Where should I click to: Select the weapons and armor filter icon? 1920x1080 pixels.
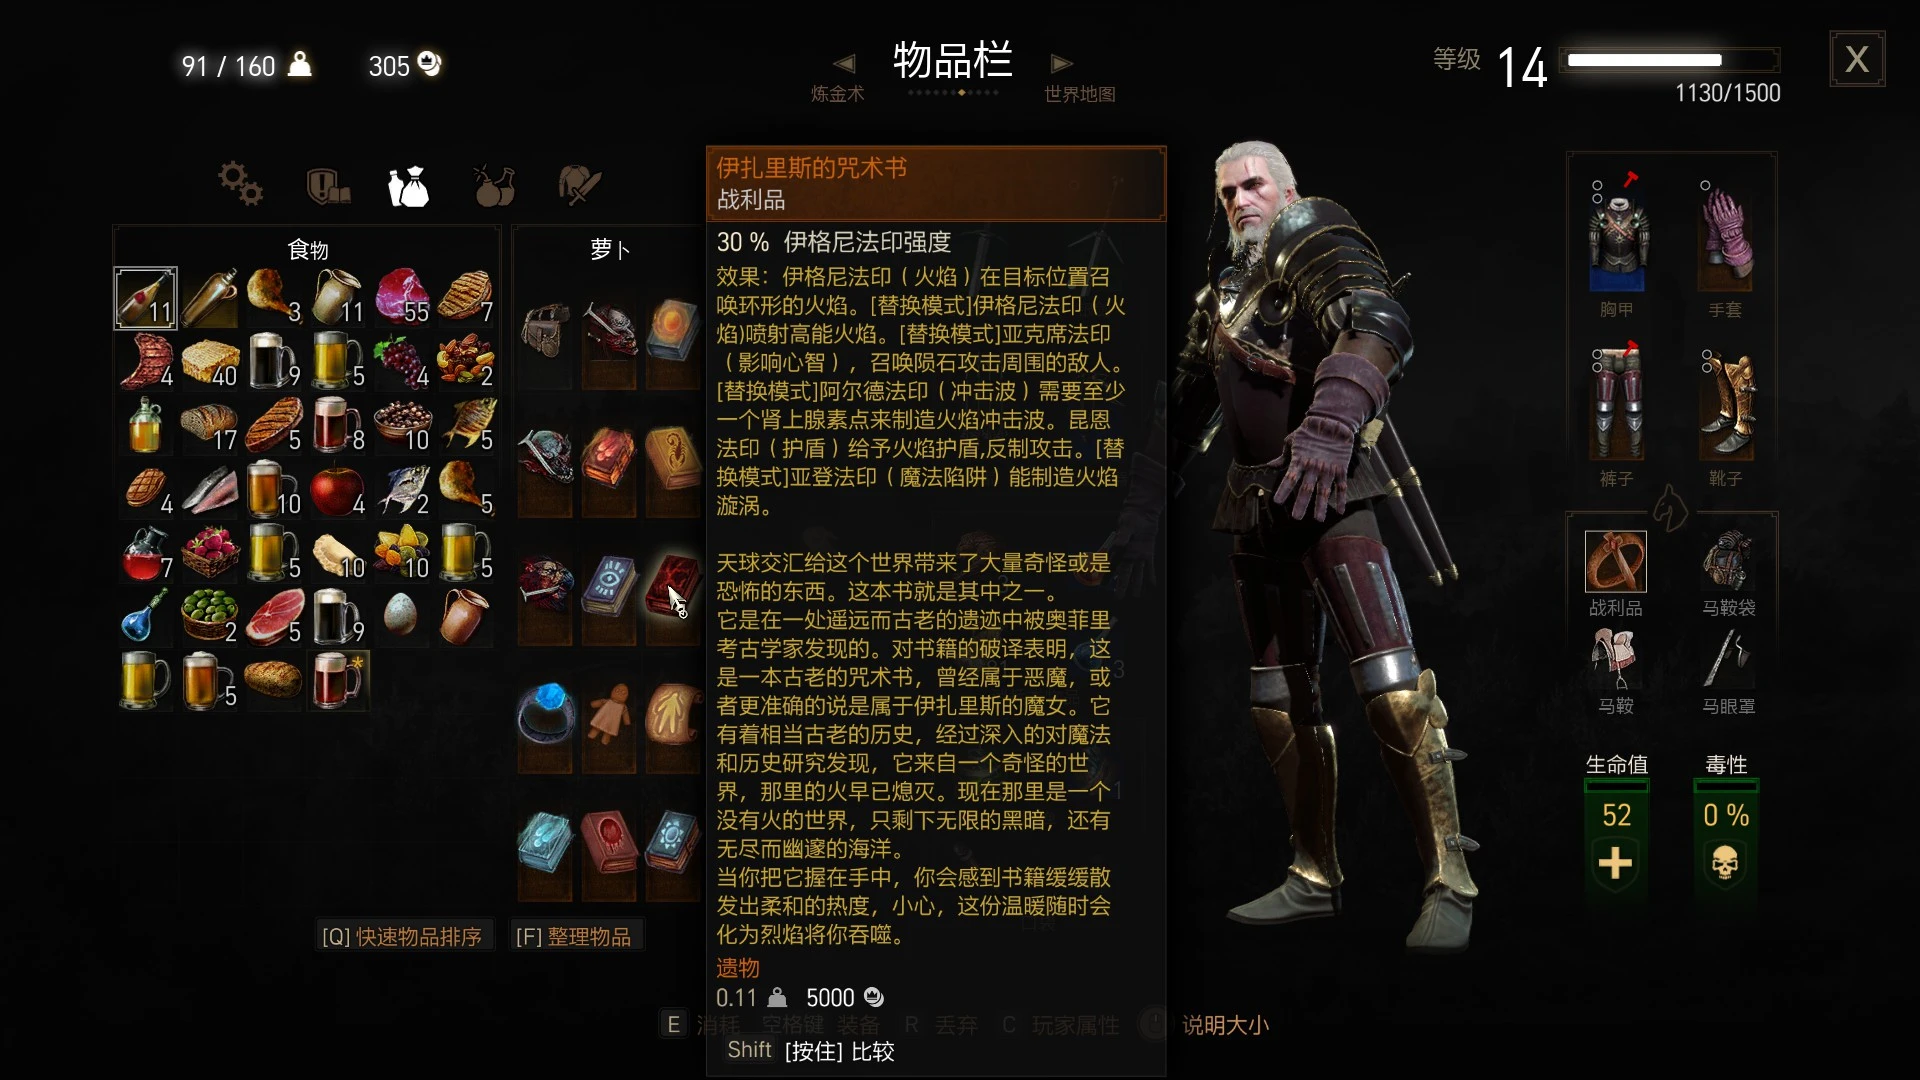click(x=579, y=185)
